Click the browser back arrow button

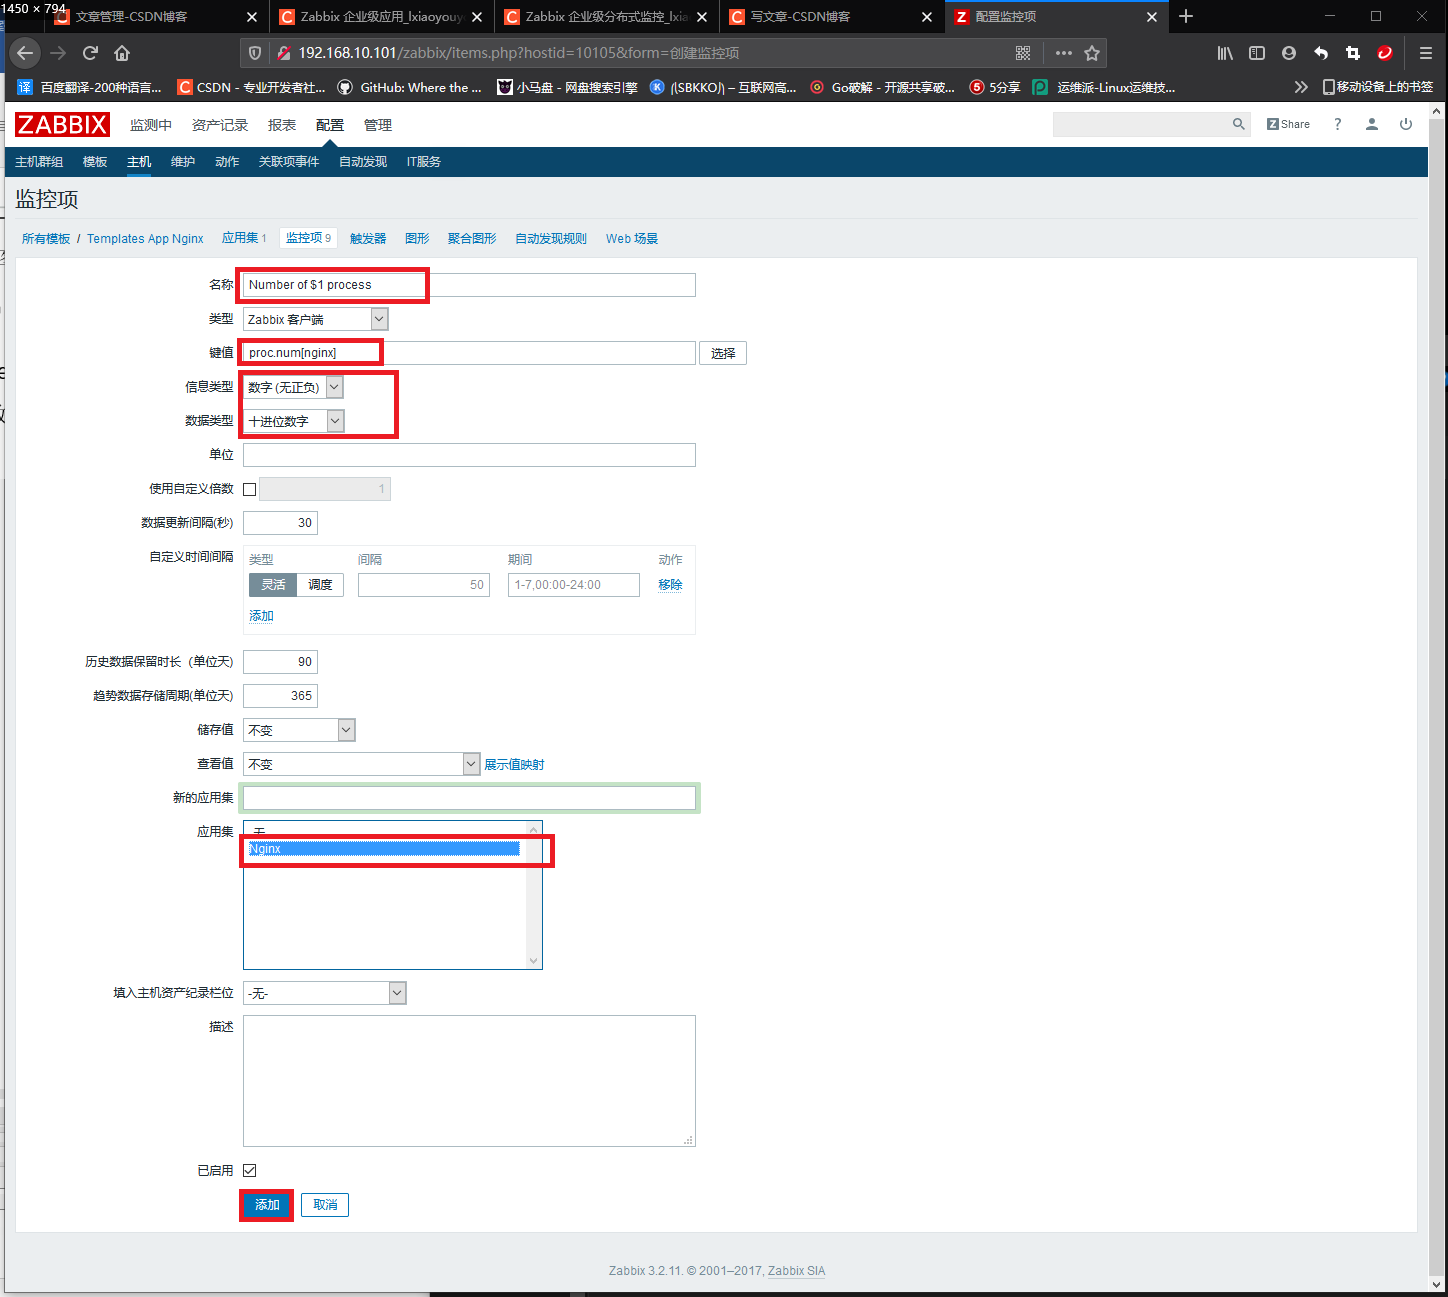(x=25, y=53)
